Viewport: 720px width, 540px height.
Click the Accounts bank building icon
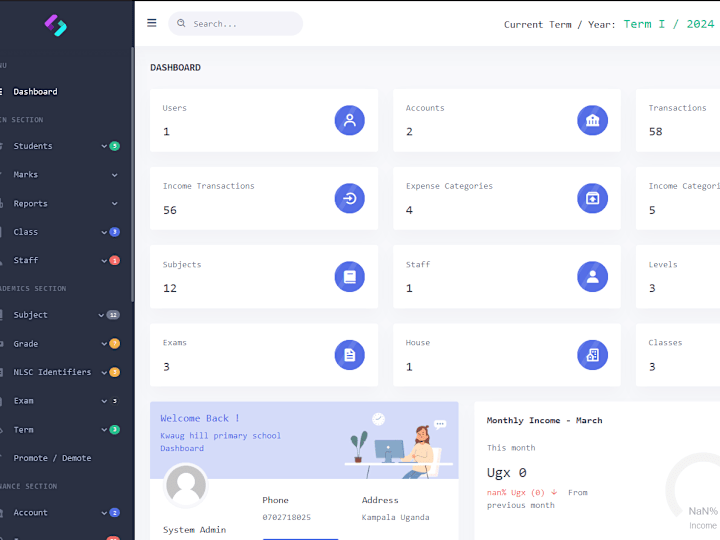pyautogui.click(x=592, y=120)
